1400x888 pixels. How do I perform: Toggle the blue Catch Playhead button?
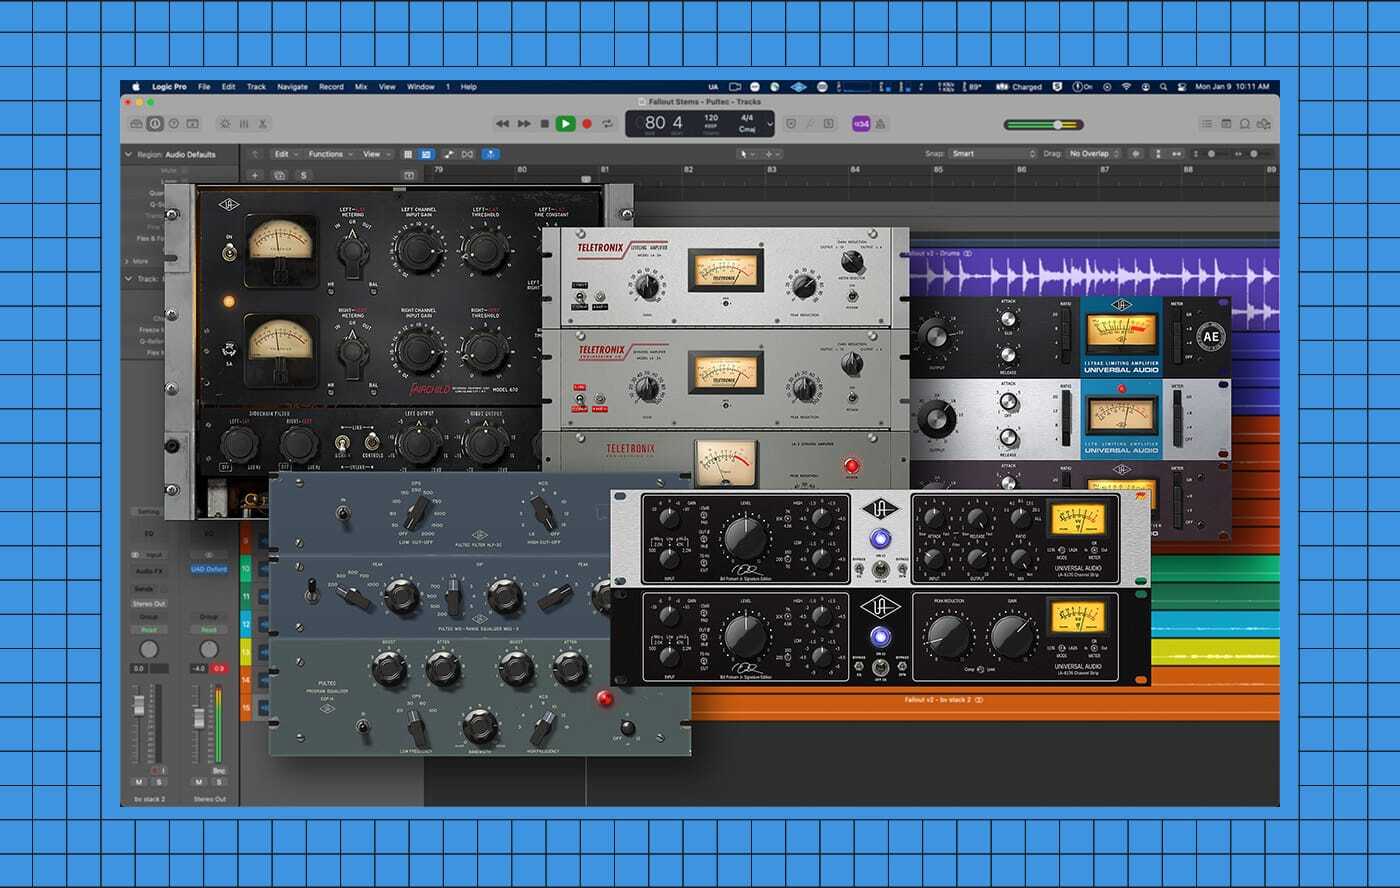490,154
